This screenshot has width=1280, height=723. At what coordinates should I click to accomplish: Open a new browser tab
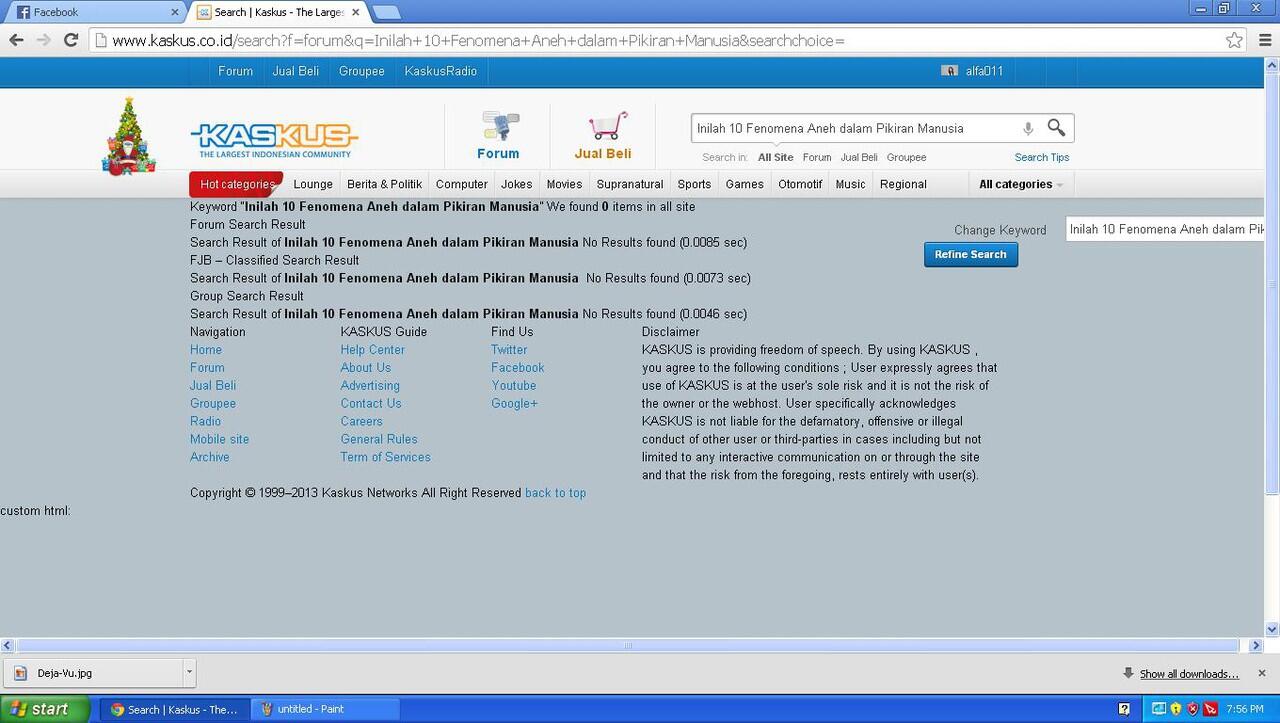386,12
